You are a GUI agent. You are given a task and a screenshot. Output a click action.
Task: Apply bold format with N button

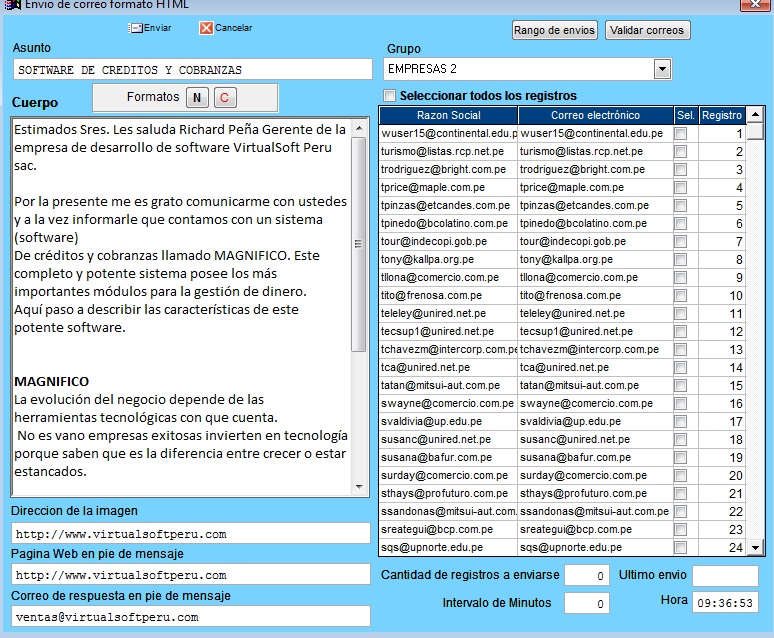click(197, 98)
